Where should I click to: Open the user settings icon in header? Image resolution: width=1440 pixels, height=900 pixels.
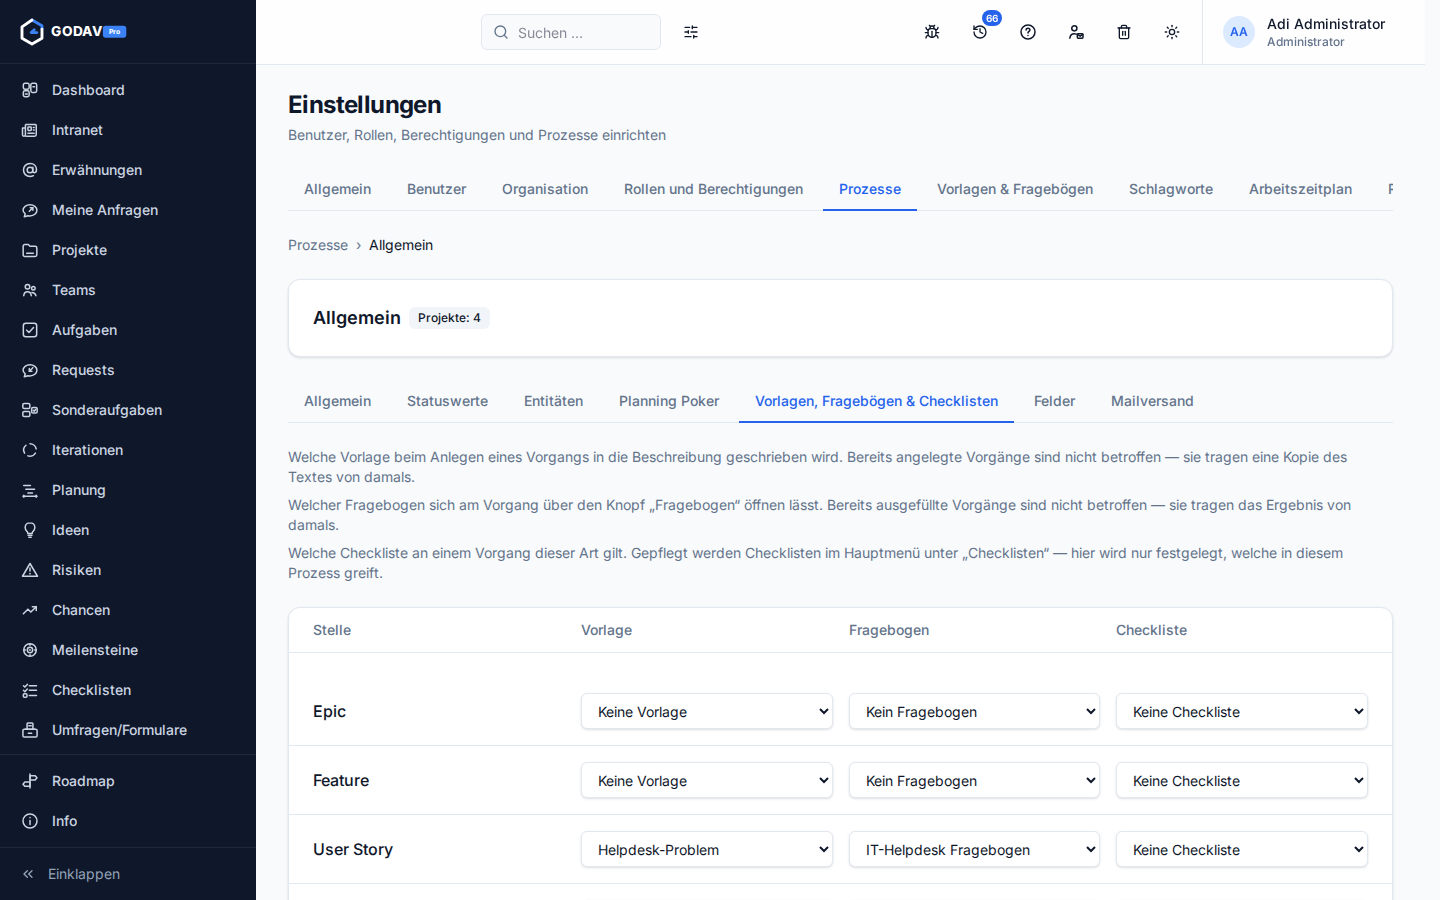(x=1076, y=32)
